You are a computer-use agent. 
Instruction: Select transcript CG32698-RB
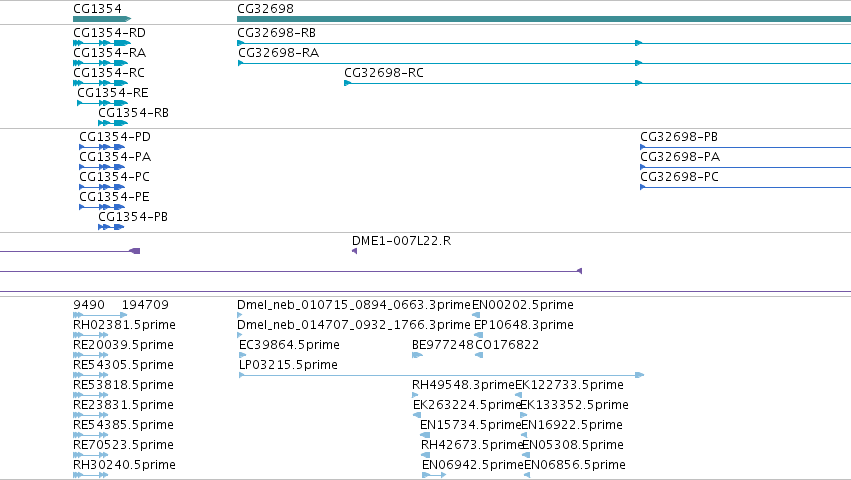coord(276,33)
